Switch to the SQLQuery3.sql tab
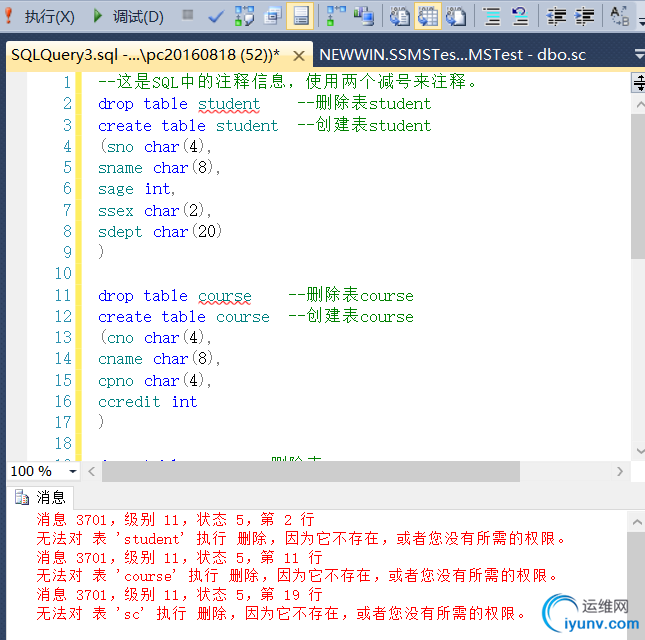Screen dimensions: 645x640 click(145, 55)
